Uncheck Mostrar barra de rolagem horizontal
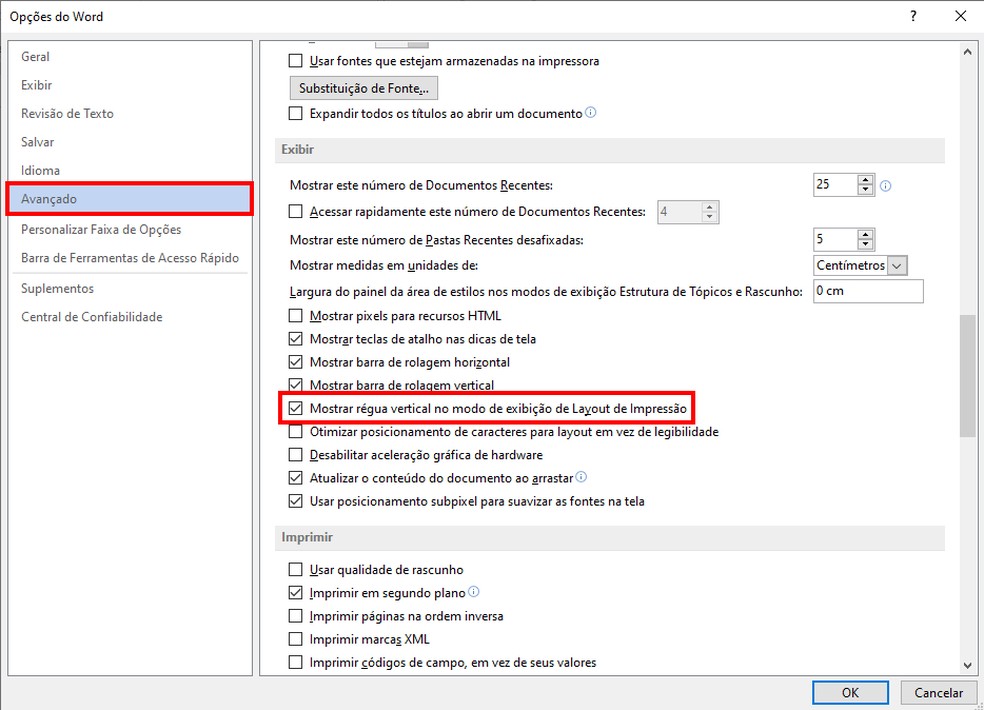984x710 pixels. [x=295, y=362]
